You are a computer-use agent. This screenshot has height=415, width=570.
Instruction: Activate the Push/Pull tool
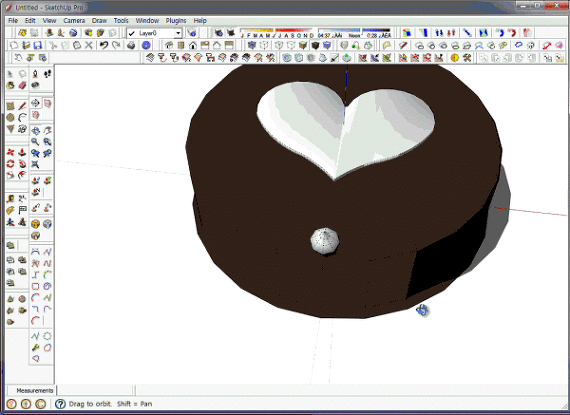pos(22,152)
